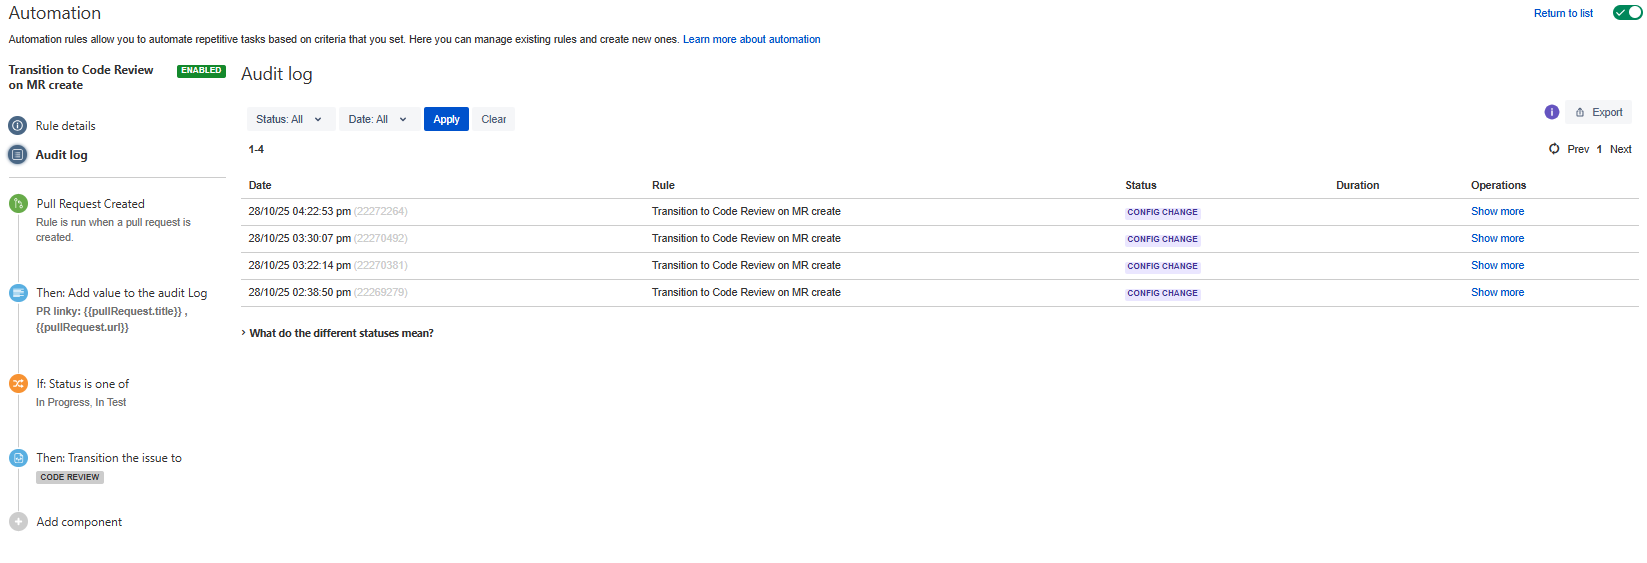Open Learn more about automation link
The image size is (1647, 563).
coord(751,39)
